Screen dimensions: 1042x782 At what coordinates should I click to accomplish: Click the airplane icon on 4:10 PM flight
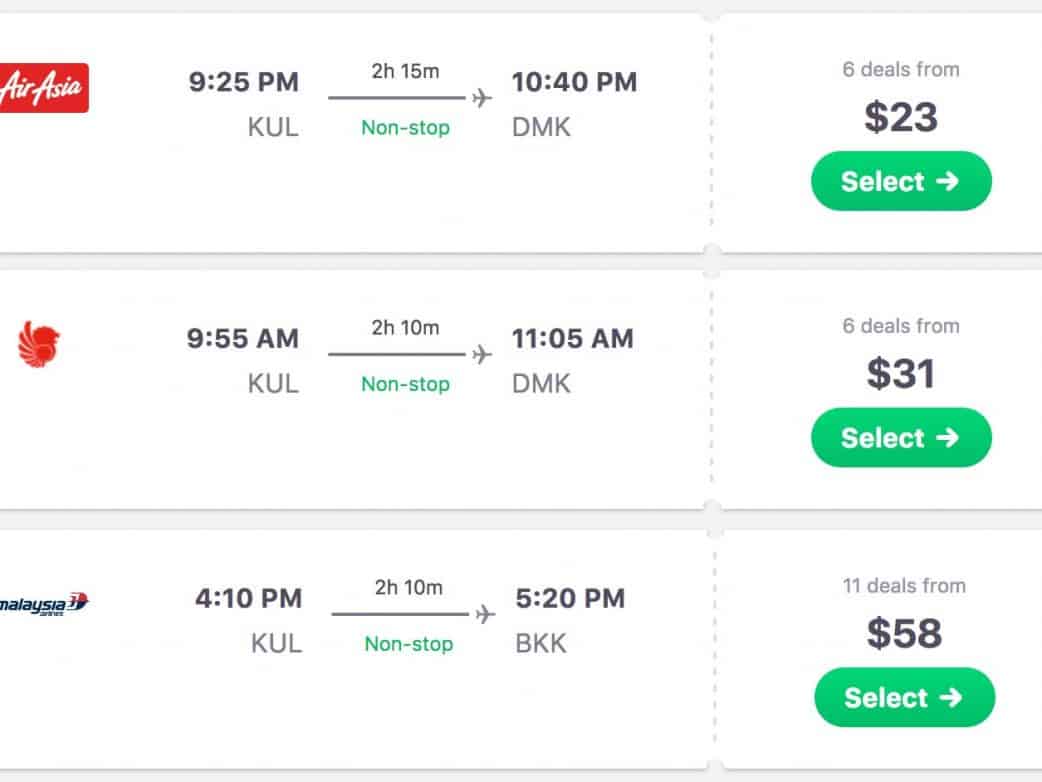point(486,613)
